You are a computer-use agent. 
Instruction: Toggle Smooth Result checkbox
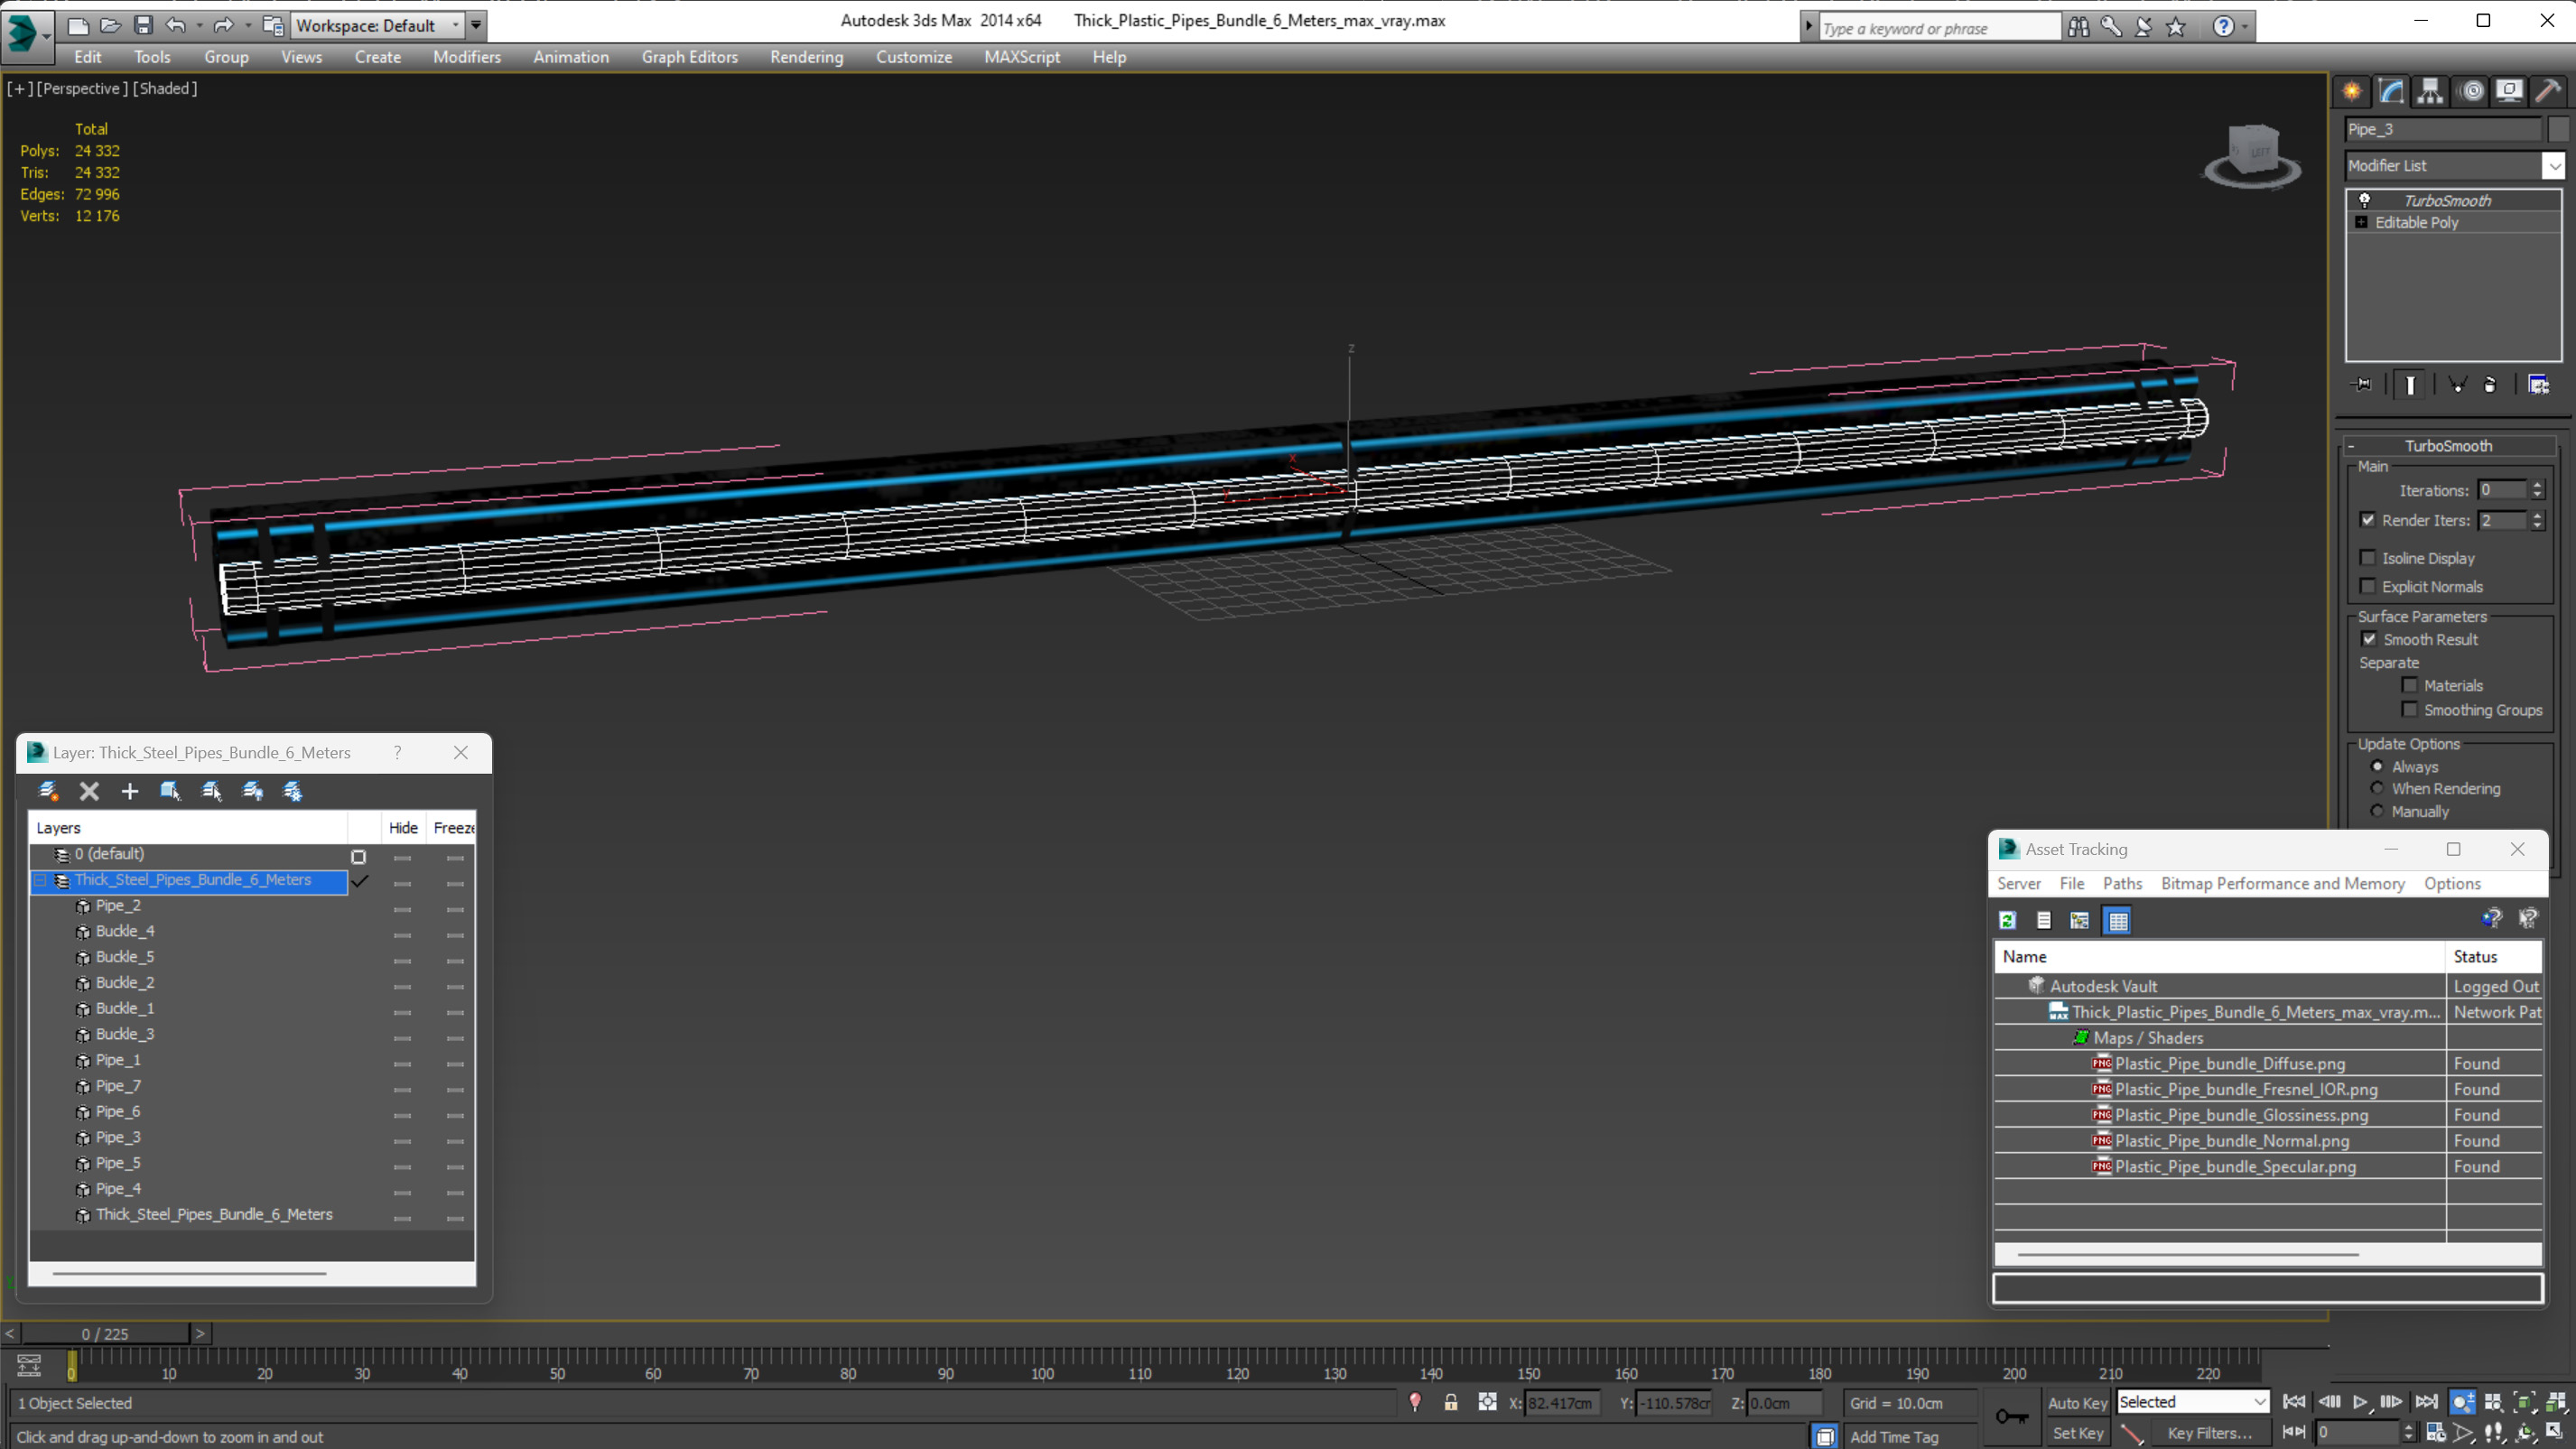click(2369, 639)
